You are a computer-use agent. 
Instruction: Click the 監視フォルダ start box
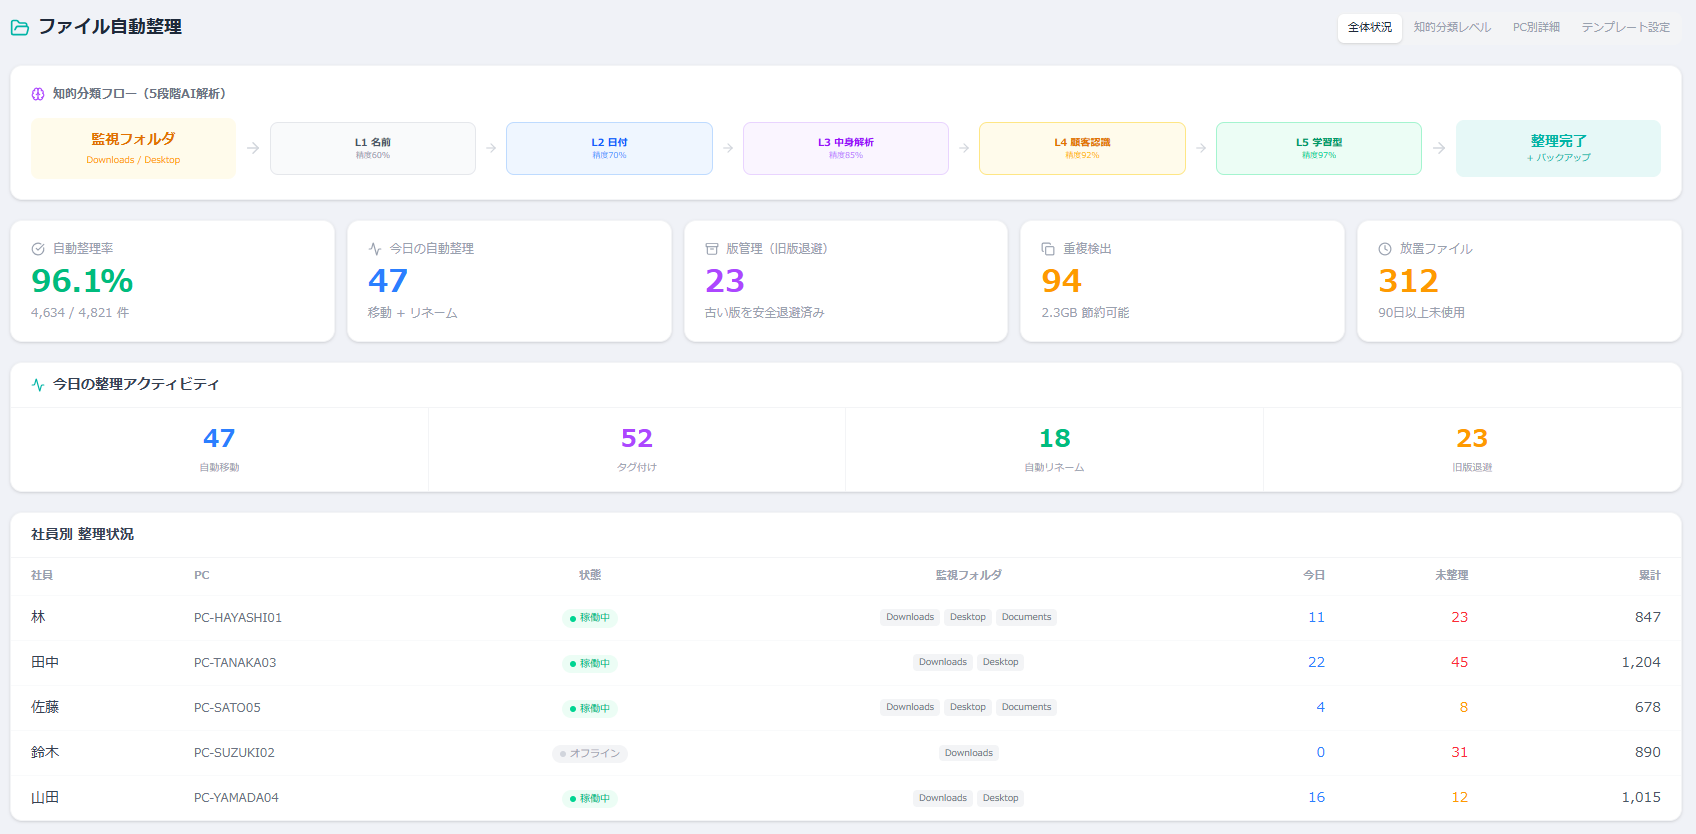[133, 148]
